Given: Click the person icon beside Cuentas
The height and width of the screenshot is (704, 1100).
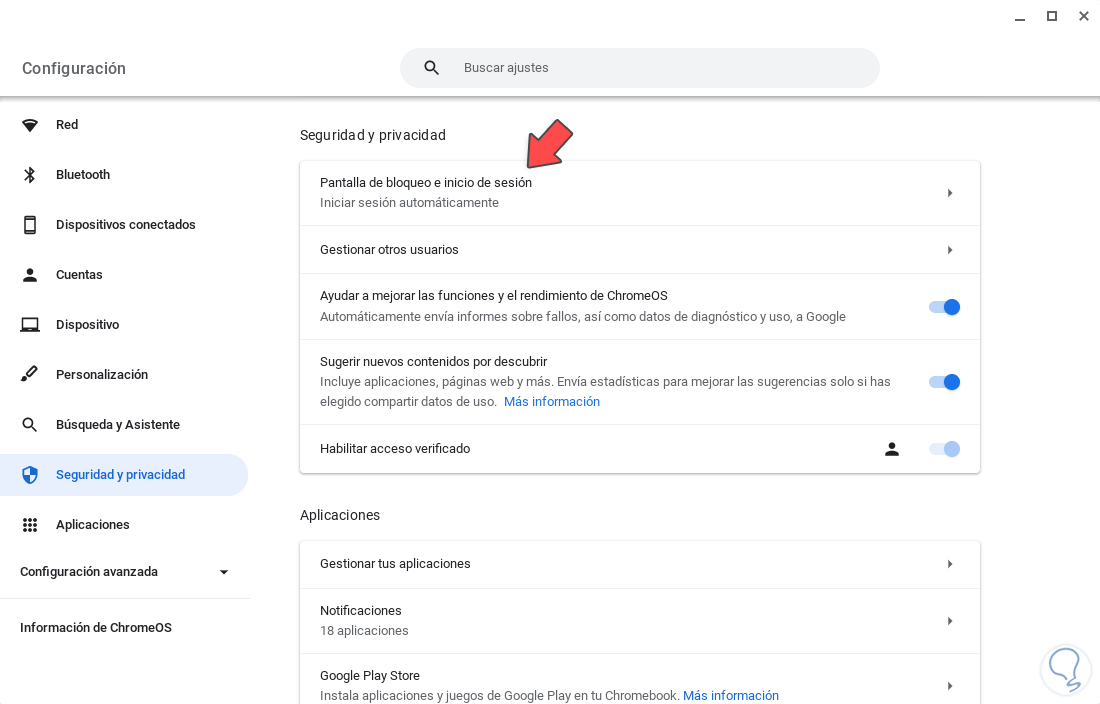Looking at the screenshot, I should (x=30, y=275).
